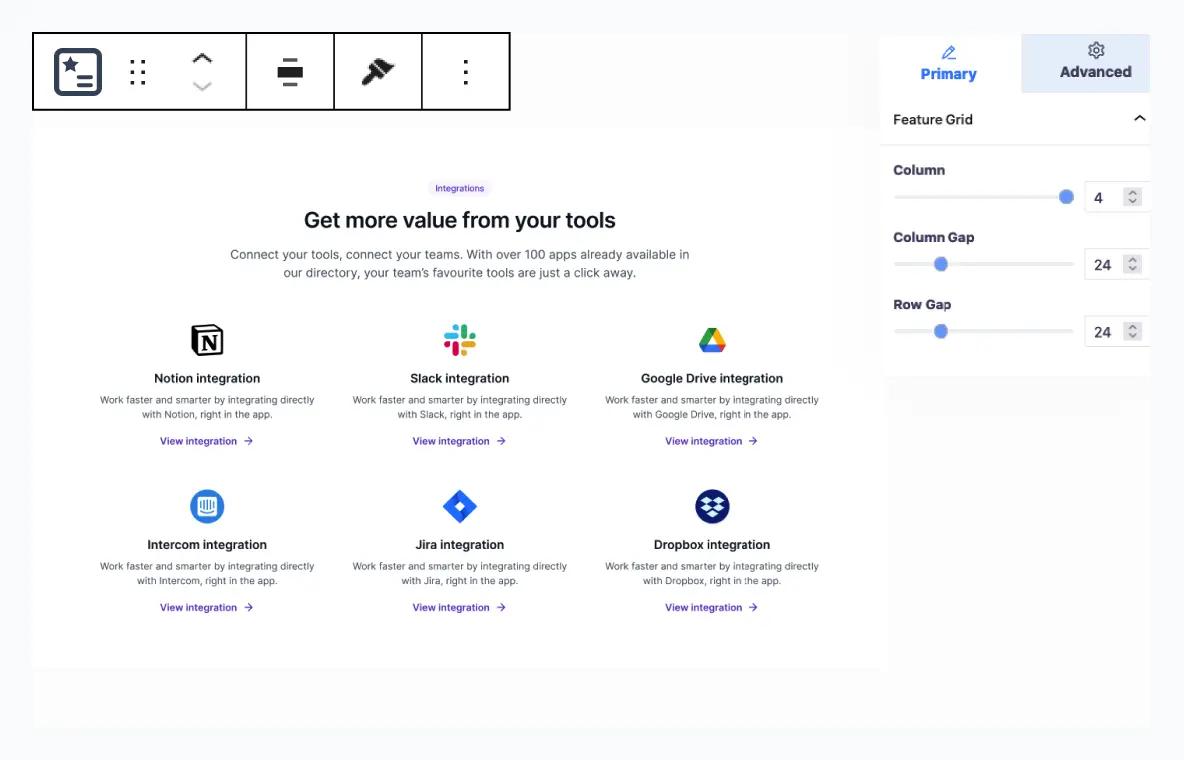Click the Jira integration logo
Image resolution: width=1184 pixels, height=760 pixels.
459,505
